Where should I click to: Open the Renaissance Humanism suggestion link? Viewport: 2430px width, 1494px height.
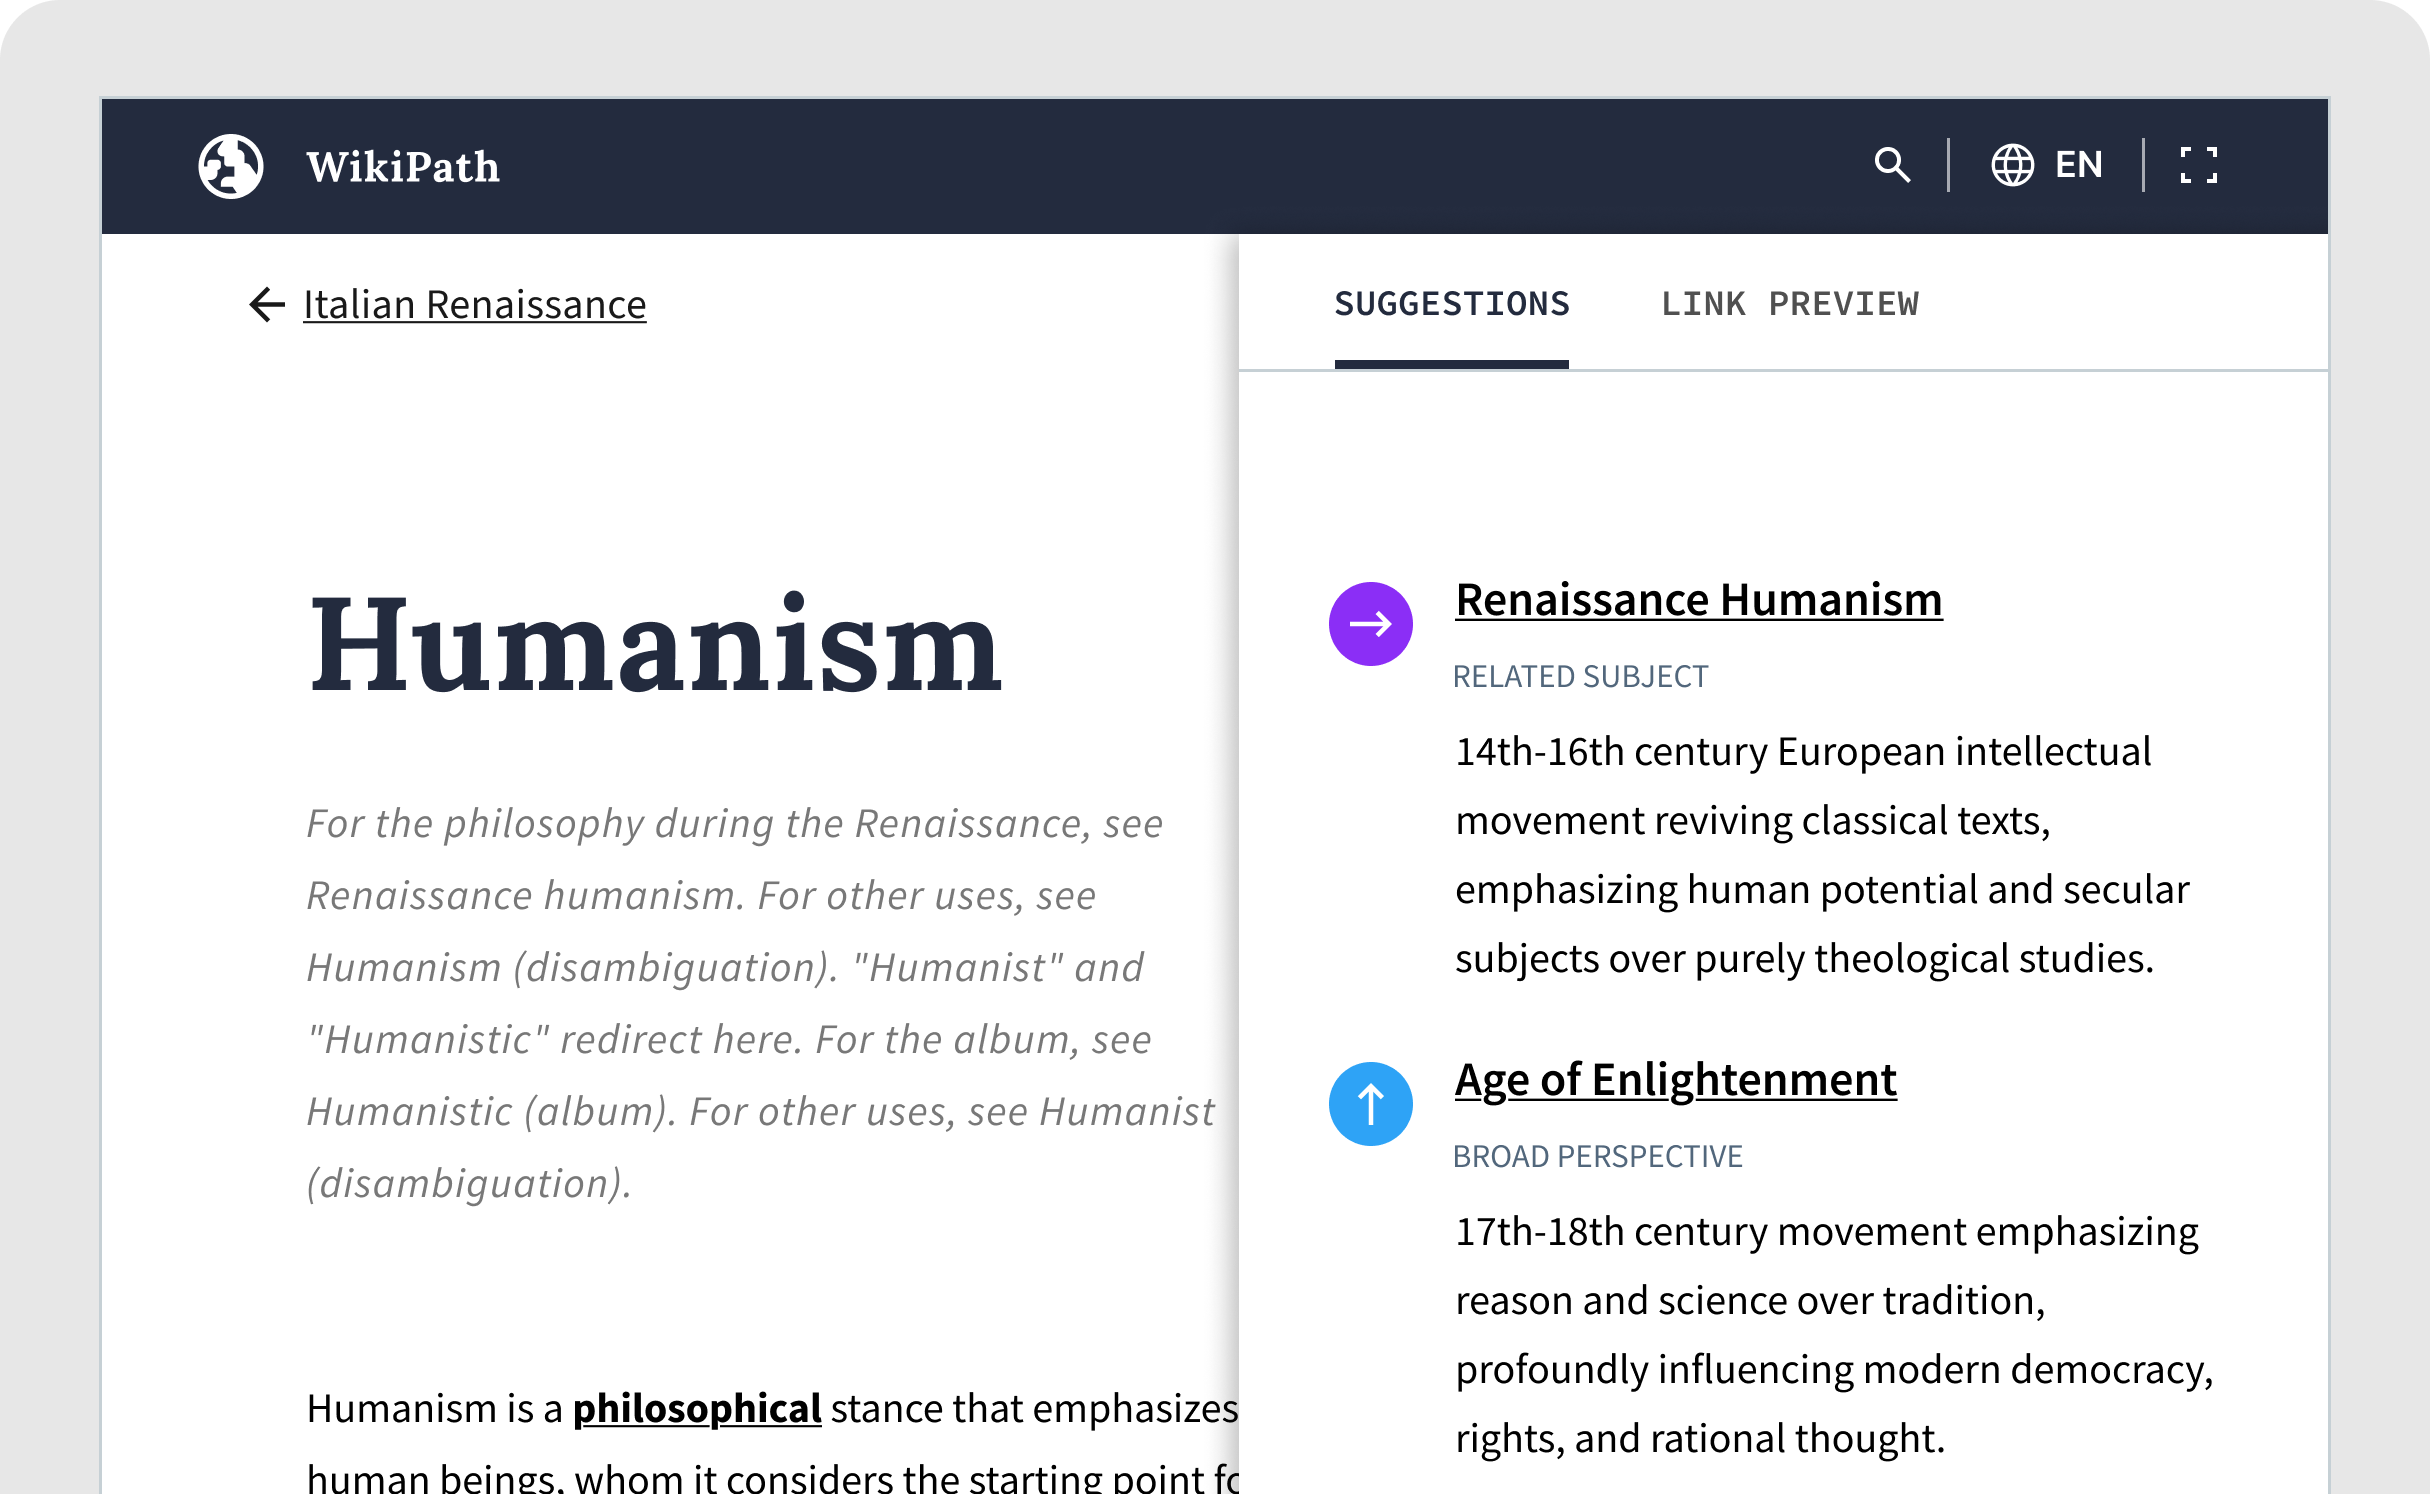point(1698,600)
